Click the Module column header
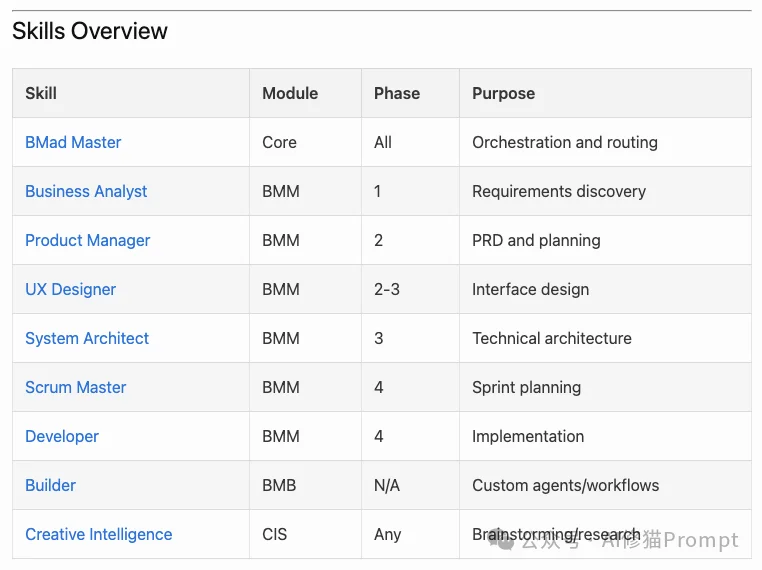 (290, 93)
